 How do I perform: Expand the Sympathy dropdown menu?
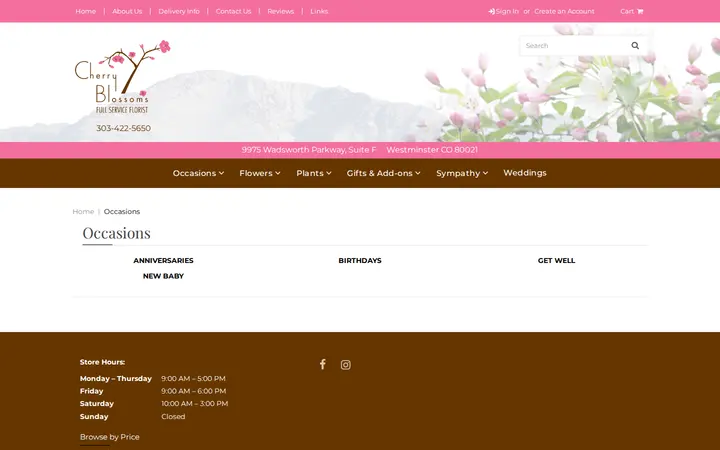pyautogui.click(x=462, y=173)
